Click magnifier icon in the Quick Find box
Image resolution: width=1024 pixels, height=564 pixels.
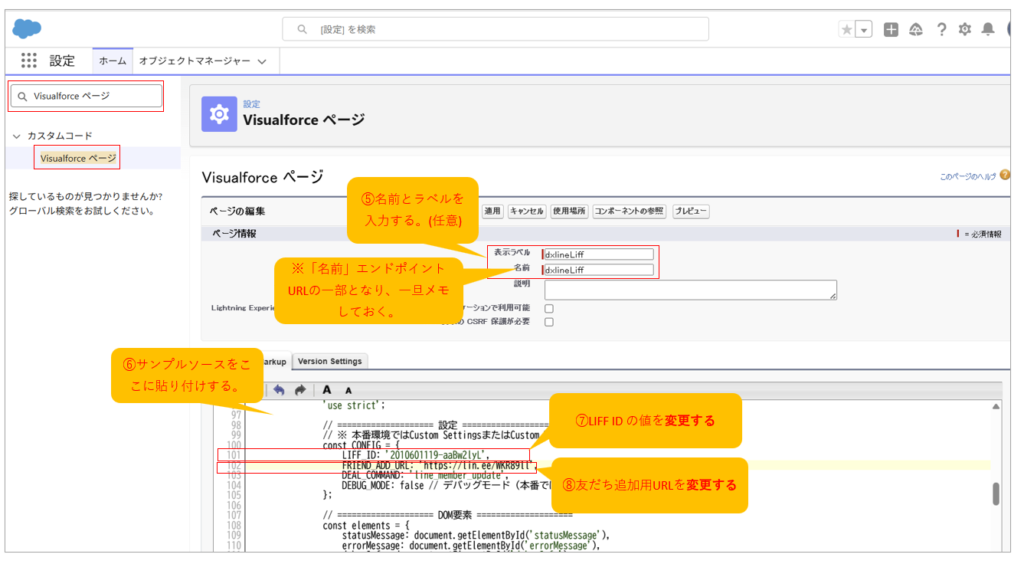(22, 96)
